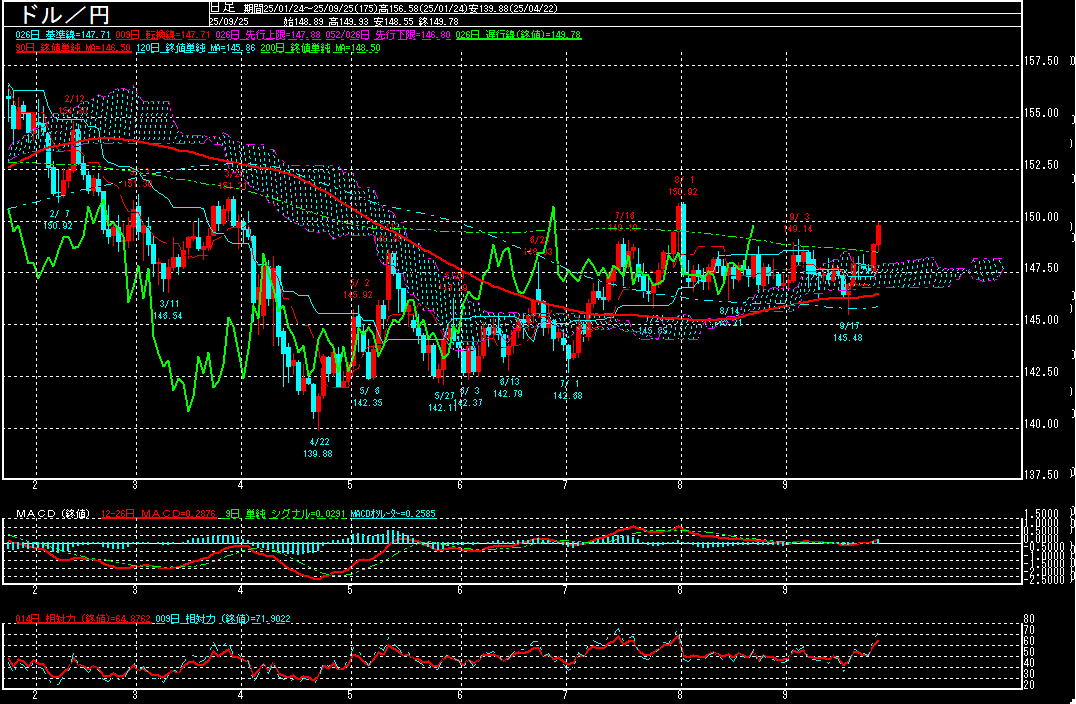Image resolution: width=1076 pixels, height=704 pixels.
Task: Click the MACD (終値) panel title
Action: [x=50, y=514]
